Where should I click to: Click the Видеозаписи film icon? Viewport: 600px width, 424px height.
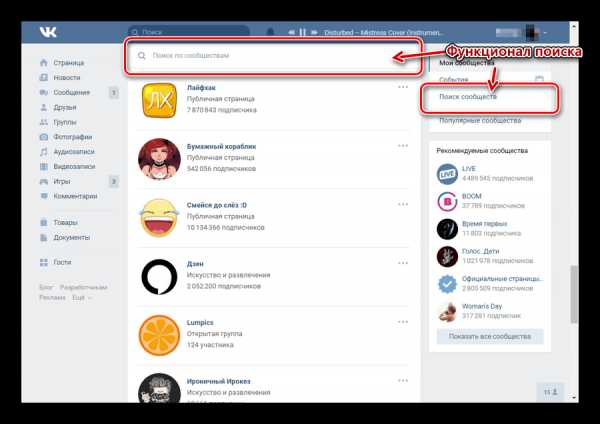(44, 166)
